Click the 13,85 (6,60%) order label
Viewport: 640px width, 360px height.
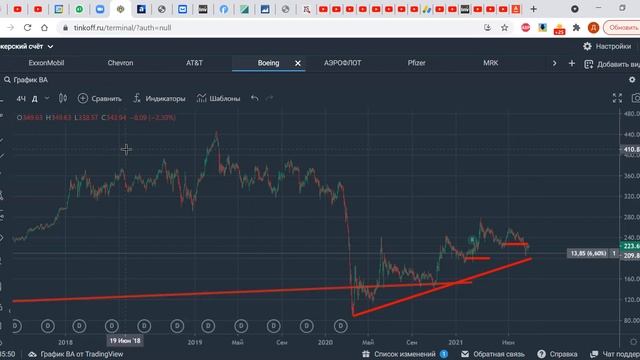click(x=588, y=253)
